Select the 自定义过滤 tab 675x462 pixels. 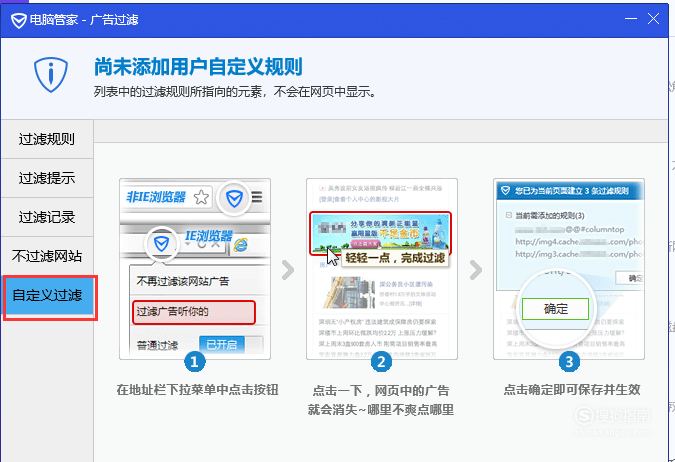click(x=50, y=298)
